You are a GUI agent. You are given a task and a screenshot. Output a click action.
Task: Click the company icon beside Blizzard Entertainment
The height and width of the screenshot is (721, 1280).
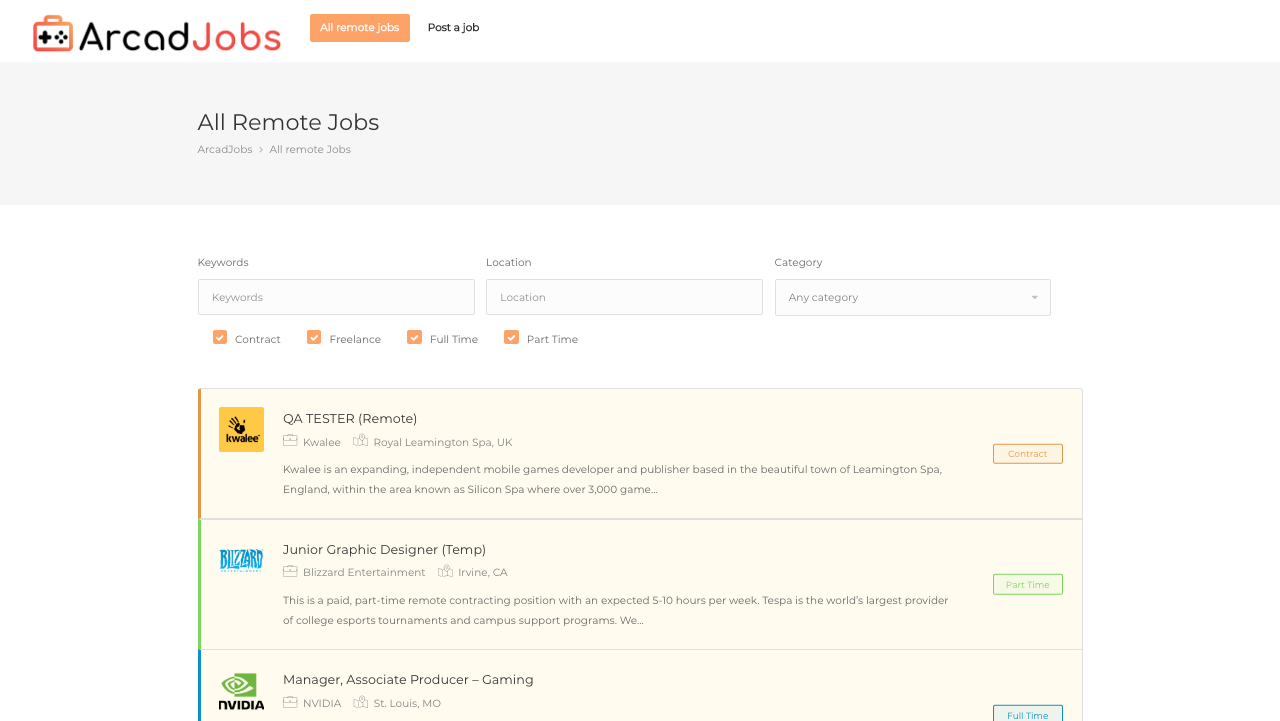(x=289, y=571)
